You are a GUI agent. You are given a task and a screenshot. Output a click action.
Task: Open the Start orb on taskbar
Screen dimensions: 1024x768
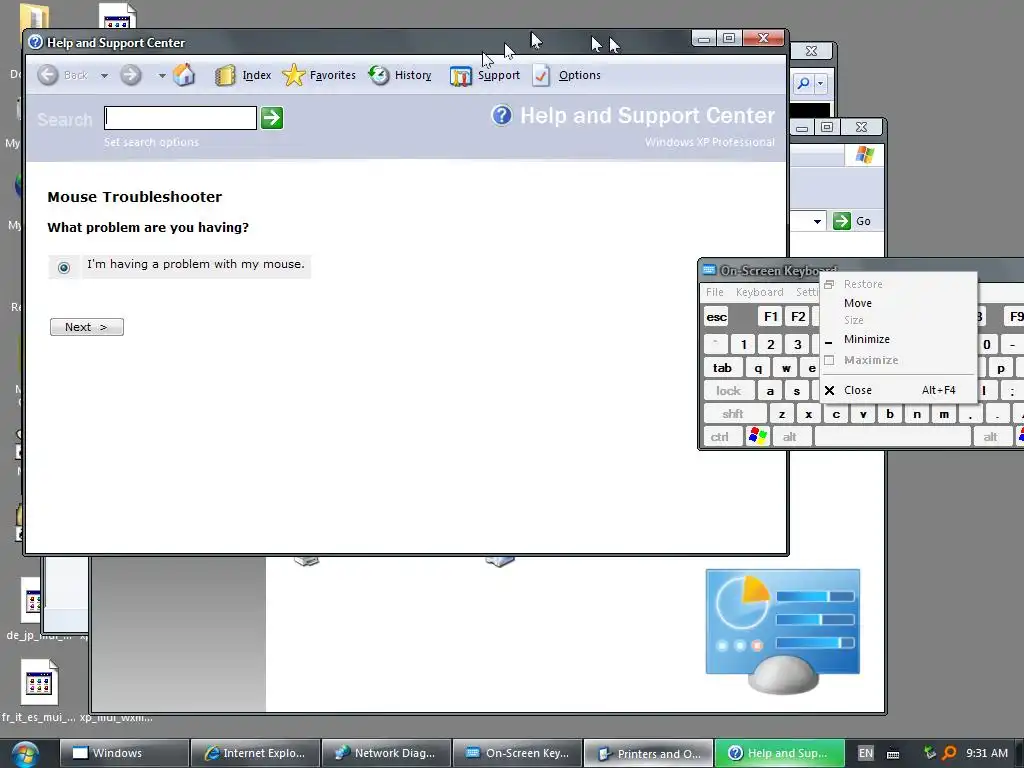(x=25, y=754)
